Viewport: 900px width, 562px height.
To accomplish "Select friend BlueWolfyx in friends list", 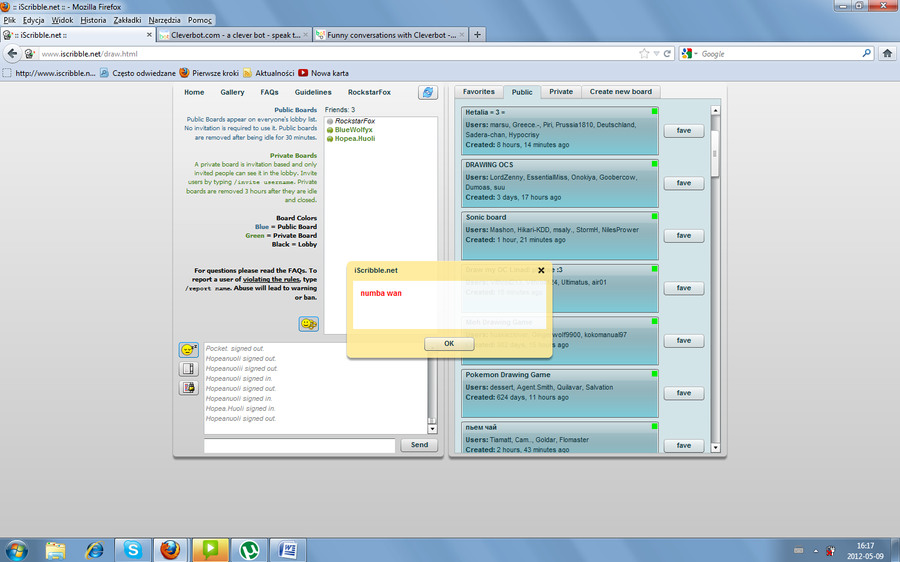I will [x=354, y=130].
